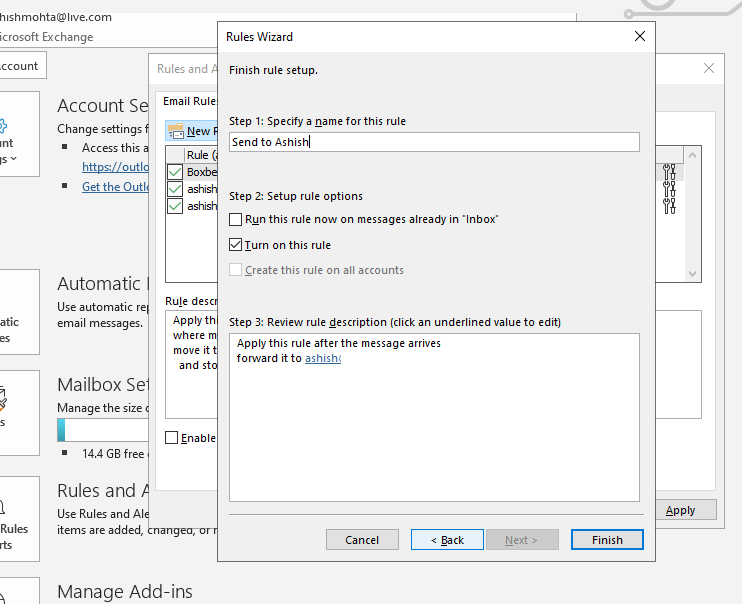742x604 pixels.
Task: Enable Run this rule now on Inbox messages
Action: 235,219
